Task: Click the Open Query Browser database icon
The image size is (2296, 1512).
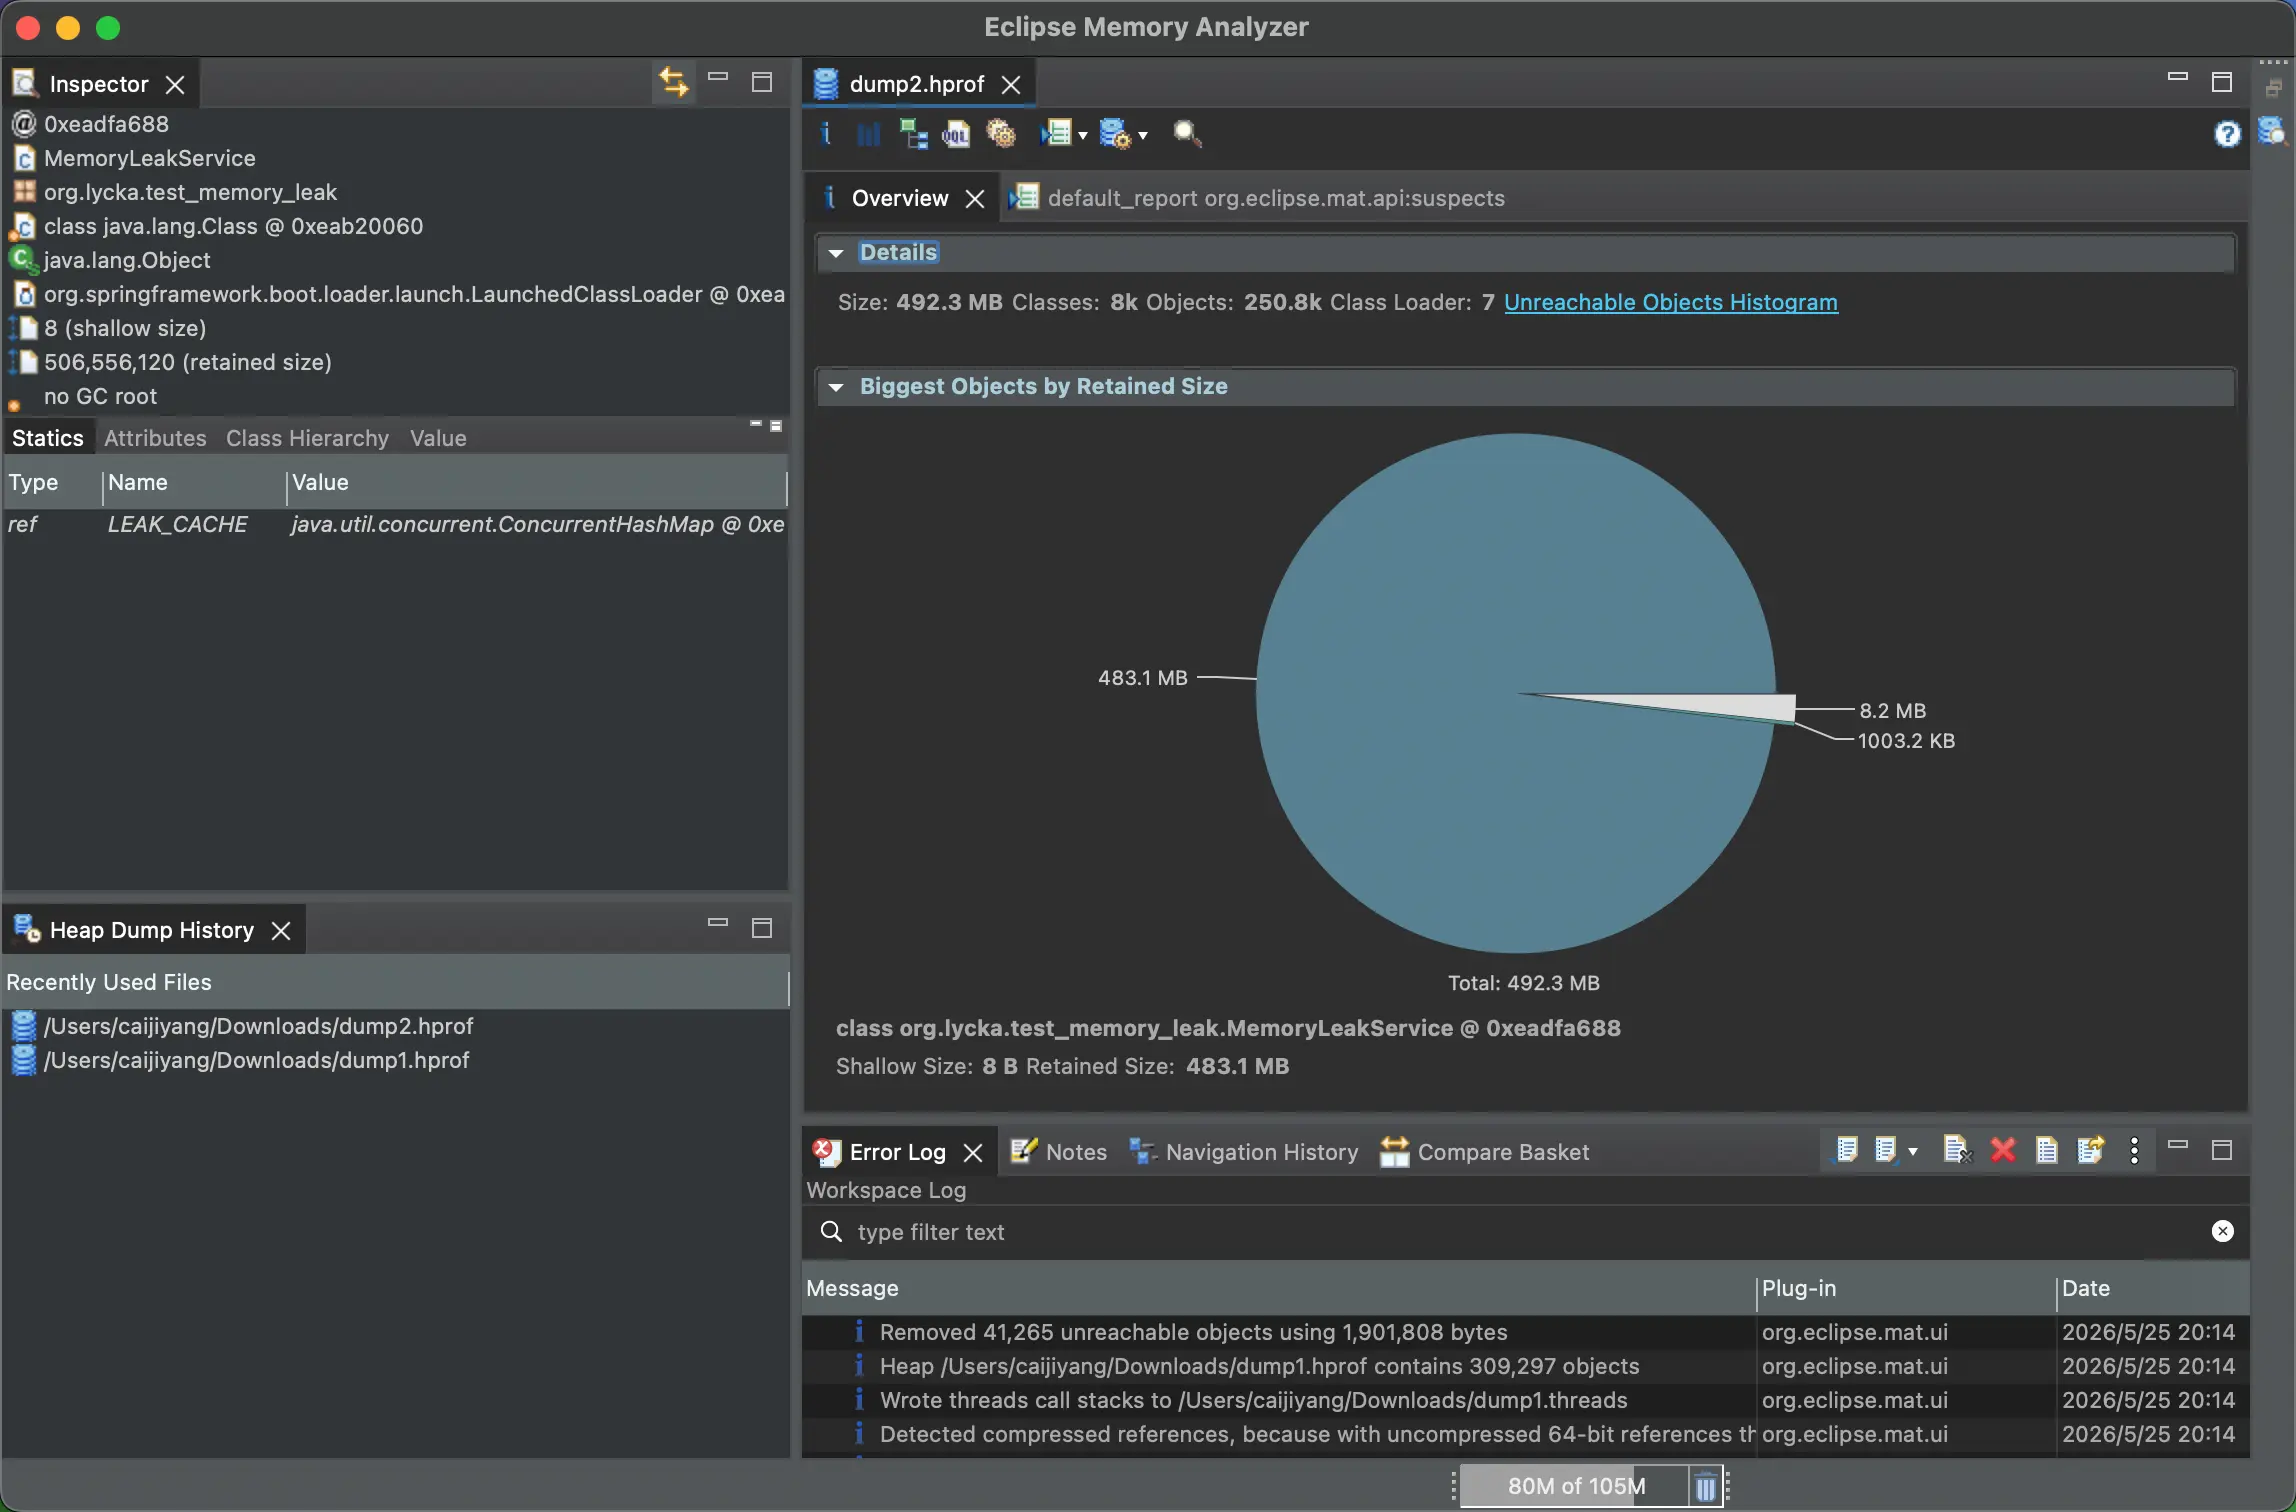Action: point(1114,133)
